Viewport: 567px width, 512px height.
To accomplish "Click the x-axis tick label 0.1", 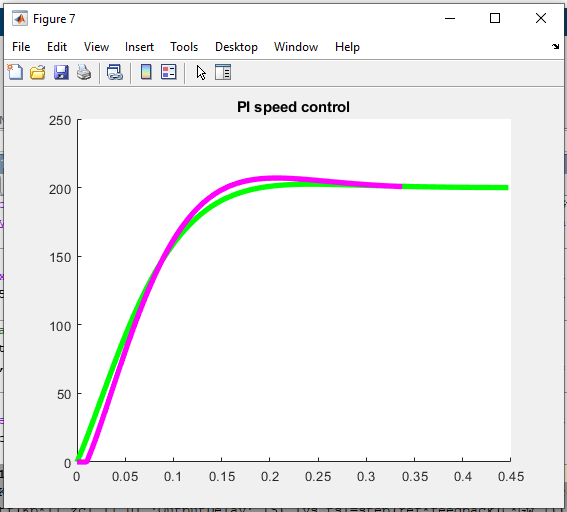I will tap(173, 477).
